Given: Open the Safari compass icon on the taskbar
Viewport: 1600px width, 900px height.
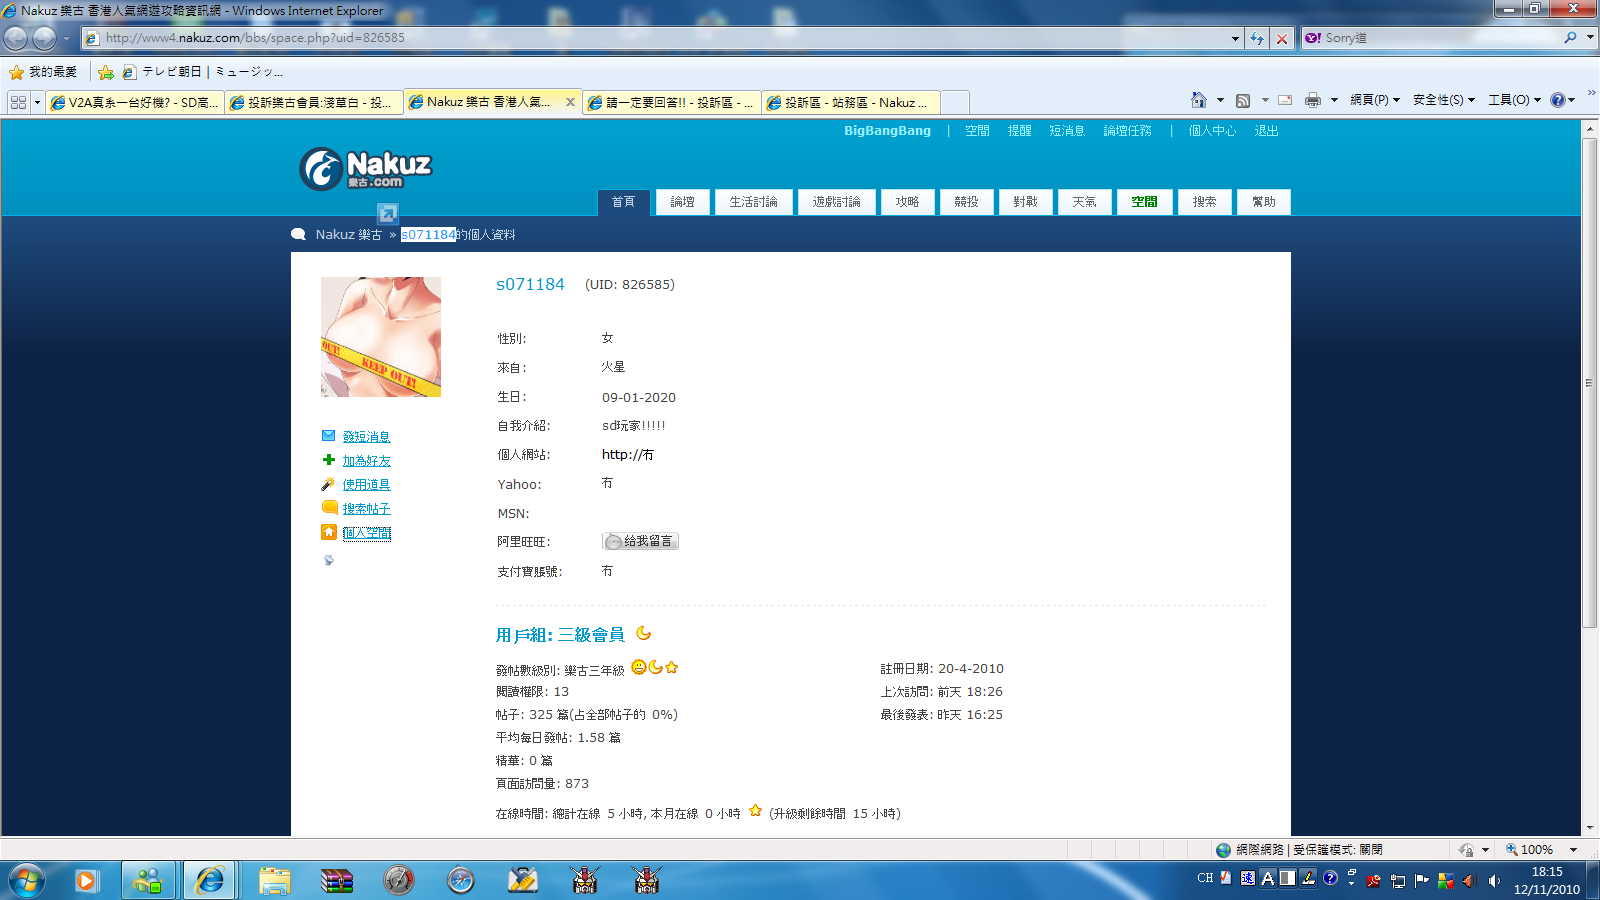Looking at the screenshot, I should (x=461, y=881).
